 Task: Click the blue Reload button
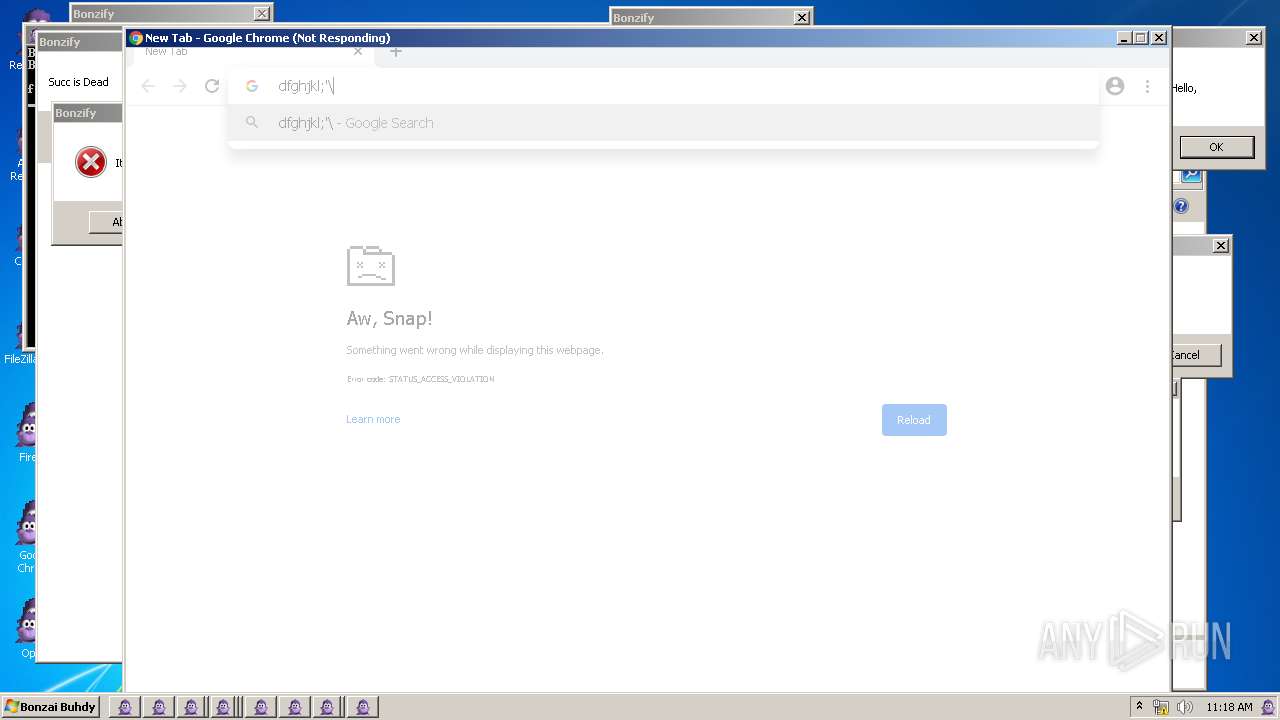[914, 420]
